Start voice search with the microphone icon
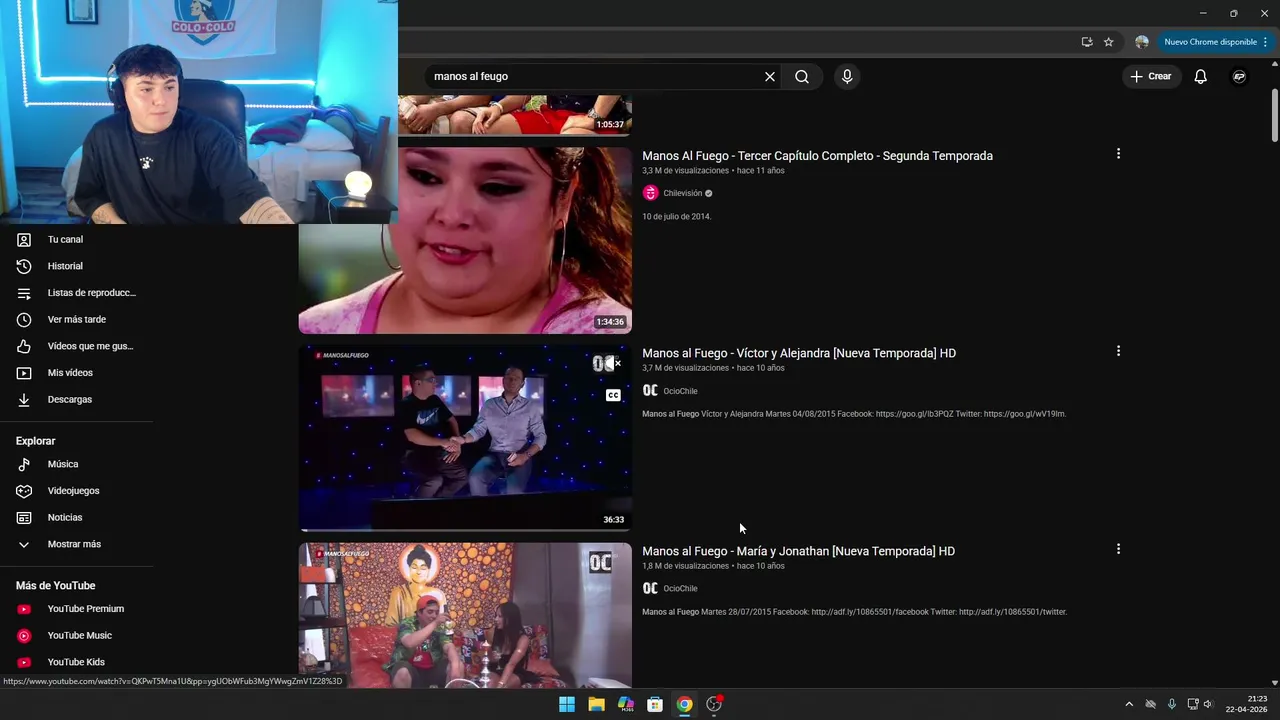1280x720 pixels. [x=847, y=76]
